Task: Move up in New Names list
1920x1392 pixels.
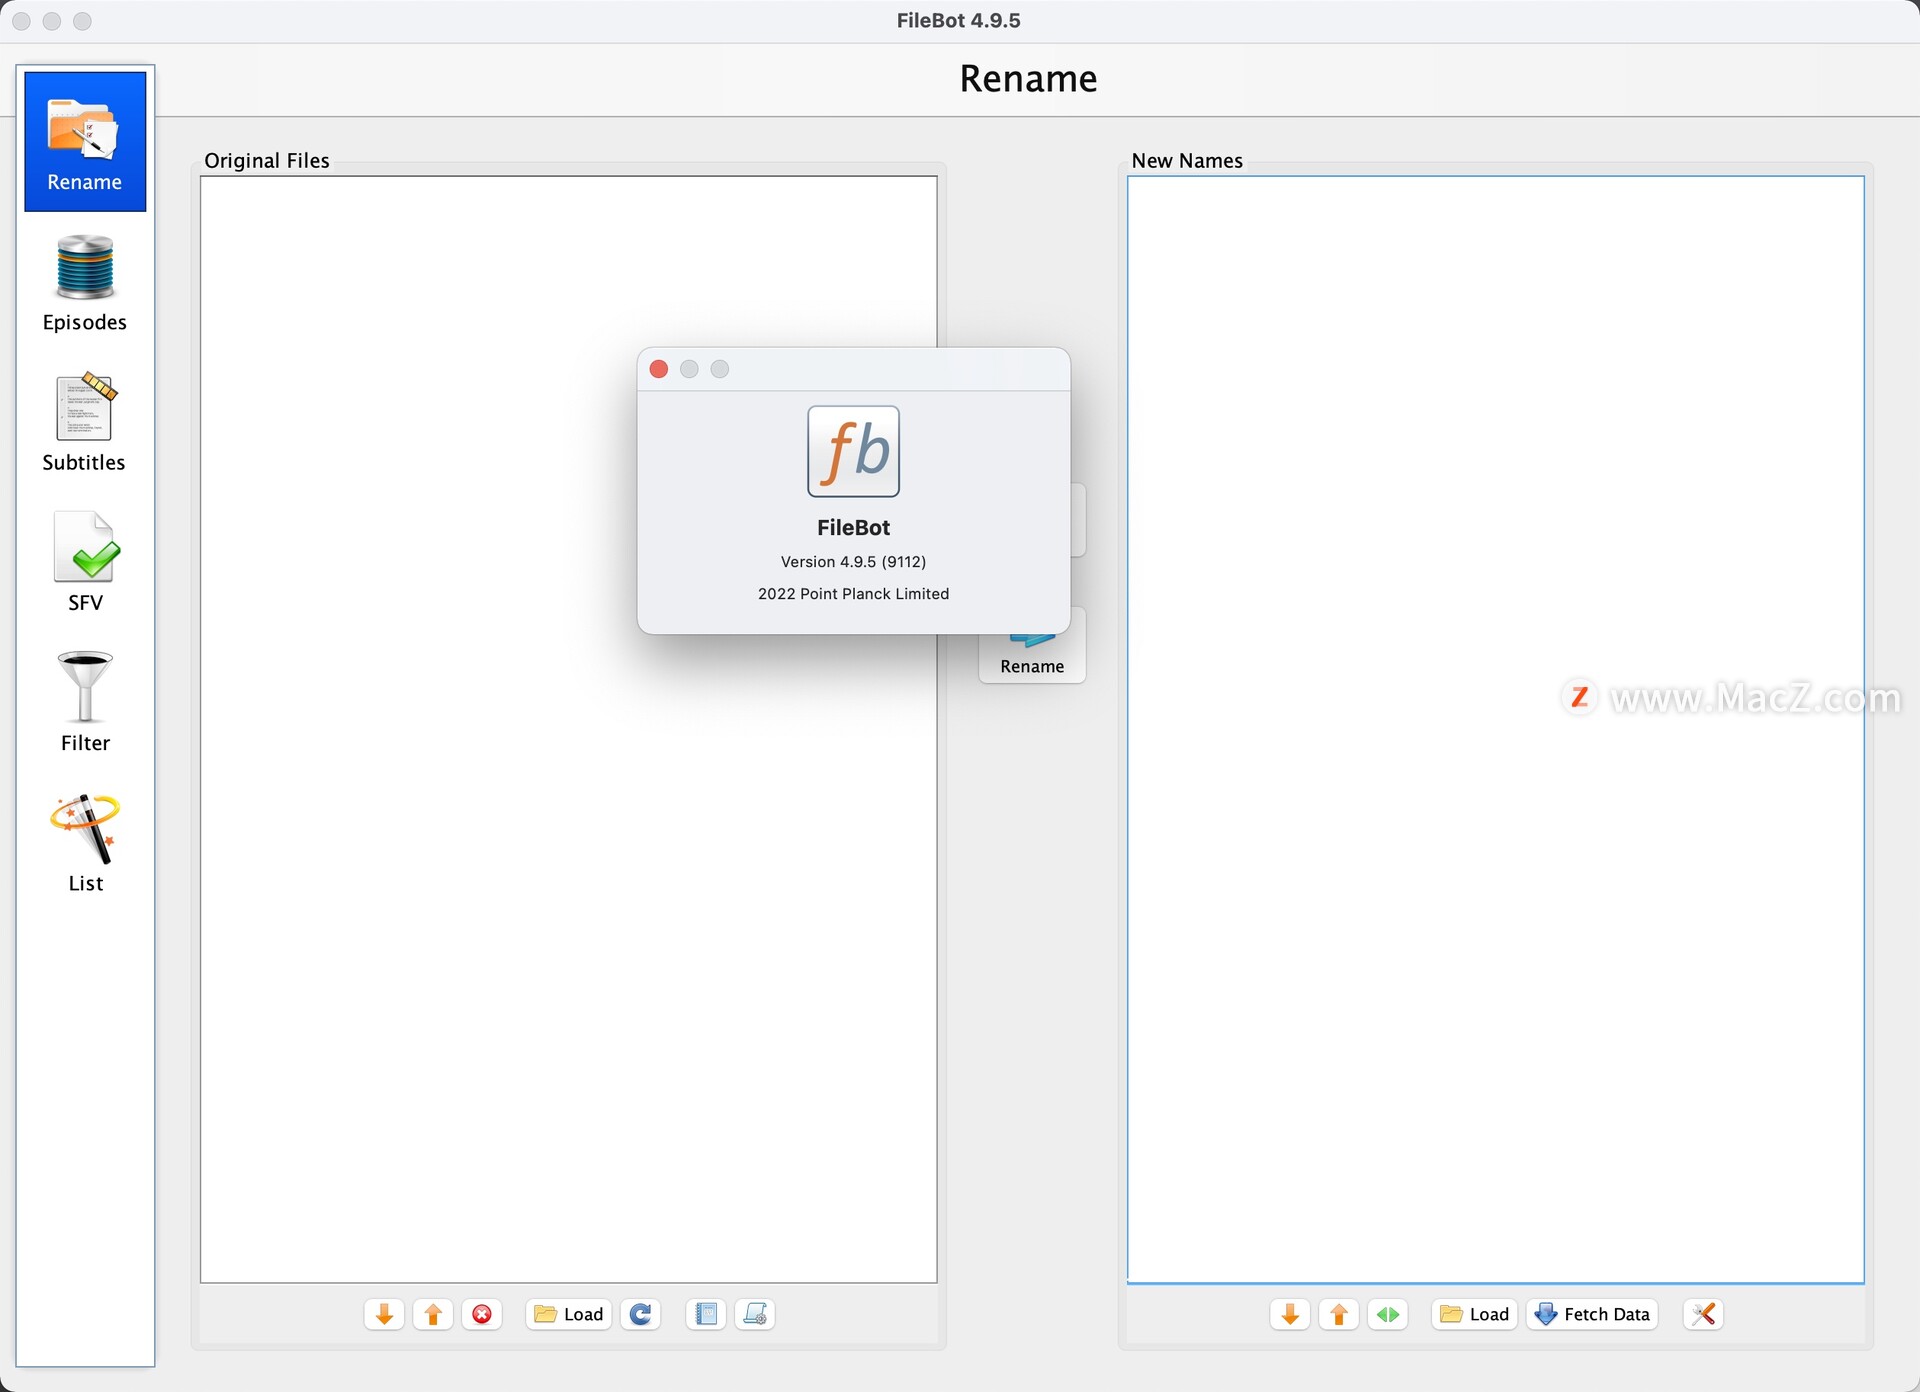Action: point(1339,1314)
